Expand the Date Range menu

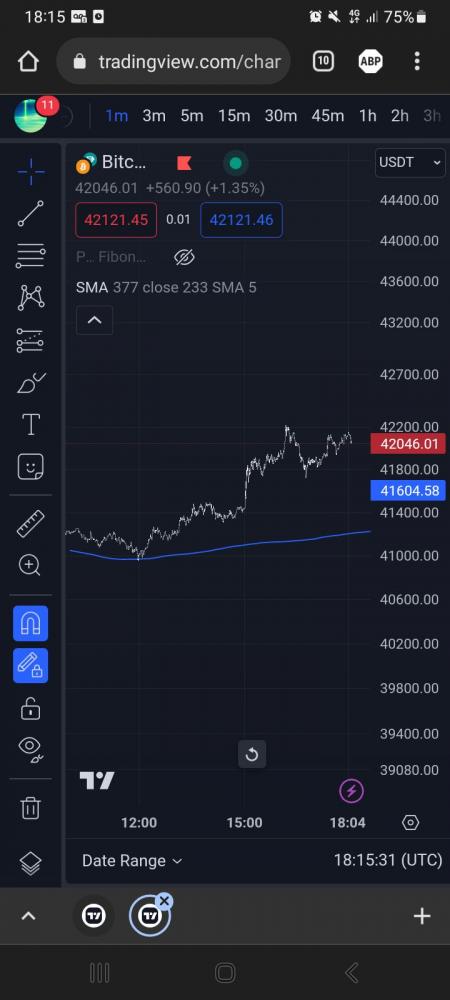[132, 860]
